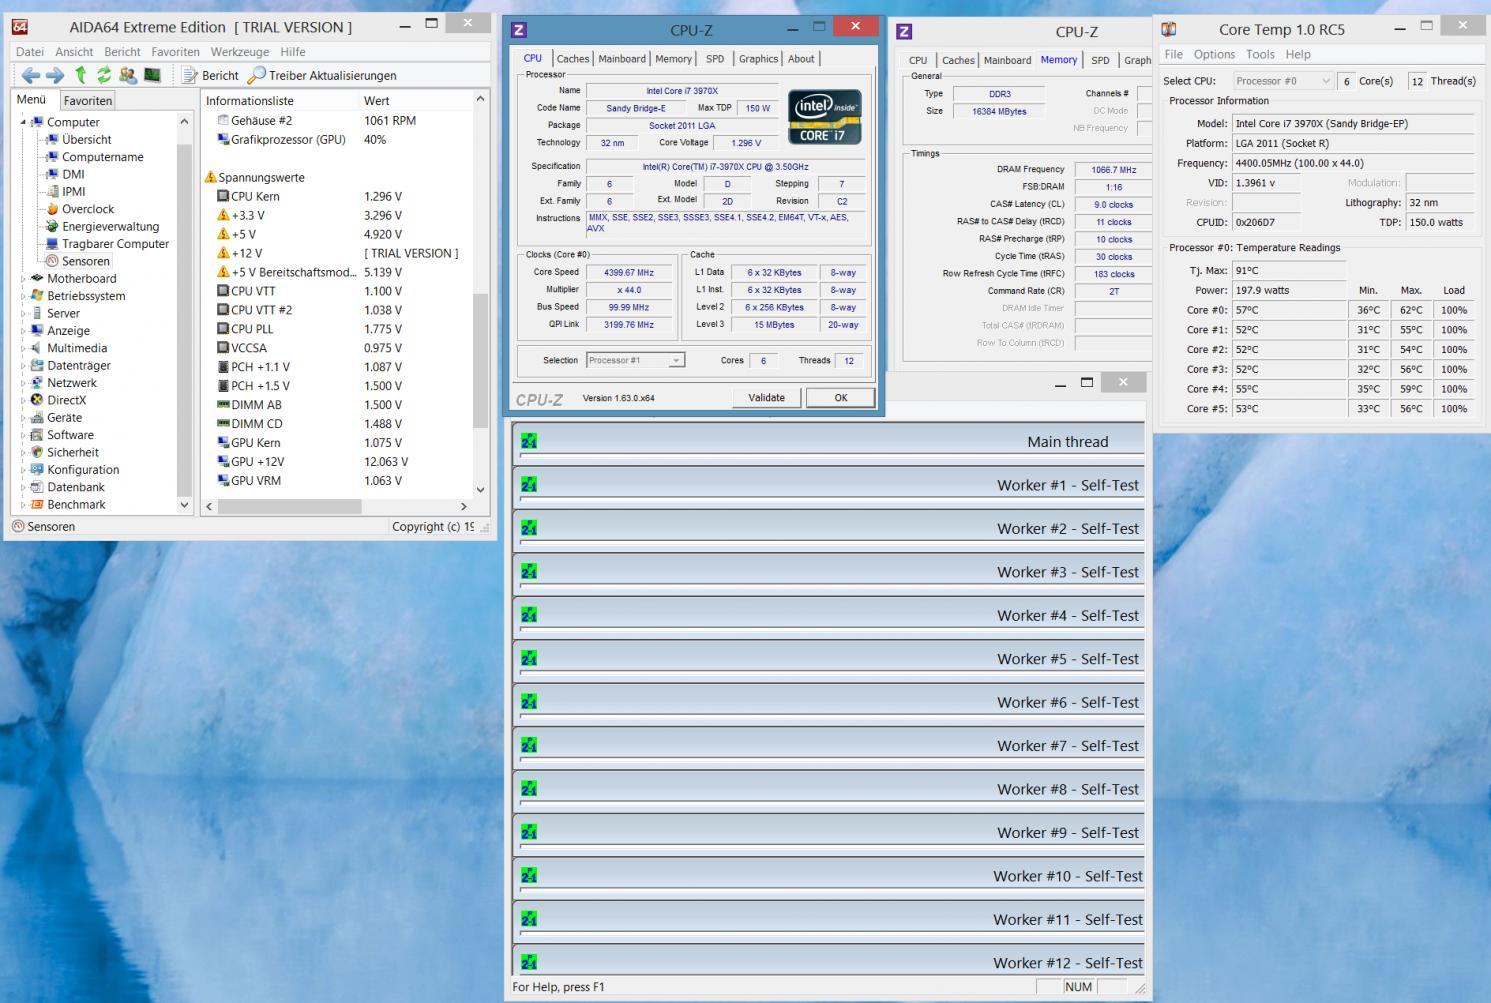The height and width of the screenshot is (1003, 1491).
Task: Open Caches tab in second CPU-Z window
Action: pyautogui.click(x=958, y=60)
